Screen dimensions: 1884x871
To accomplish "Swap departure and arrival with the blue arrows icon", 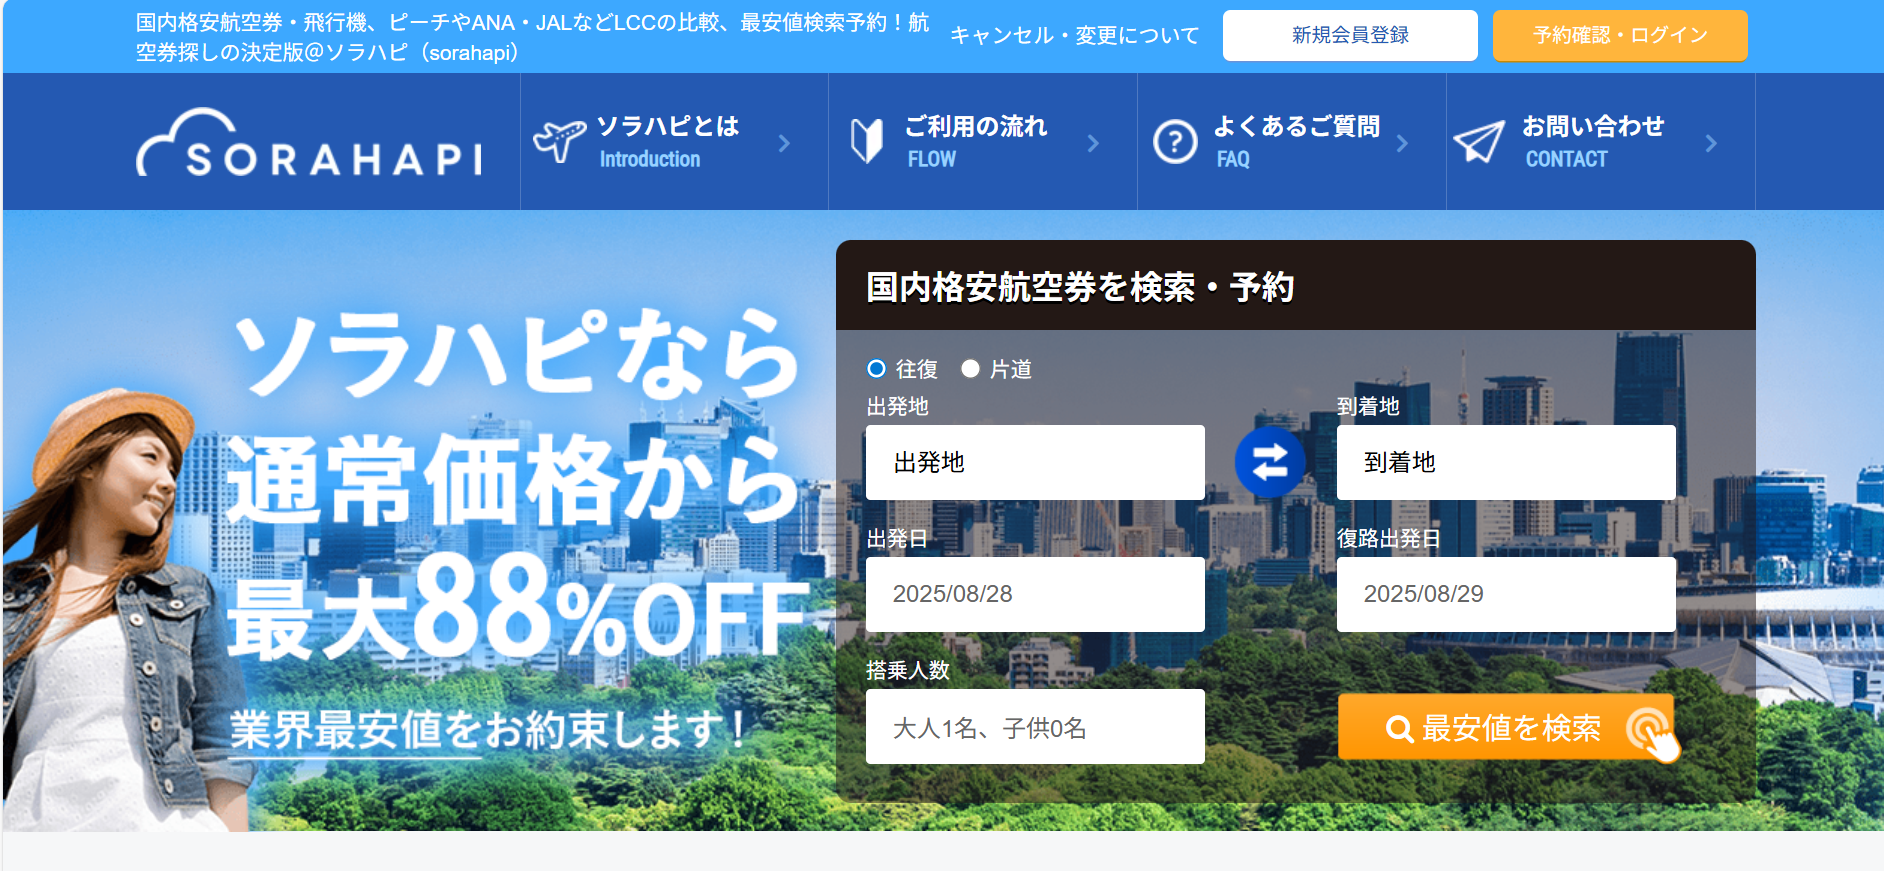I will pyautogui.click(x=1270, y=462).
